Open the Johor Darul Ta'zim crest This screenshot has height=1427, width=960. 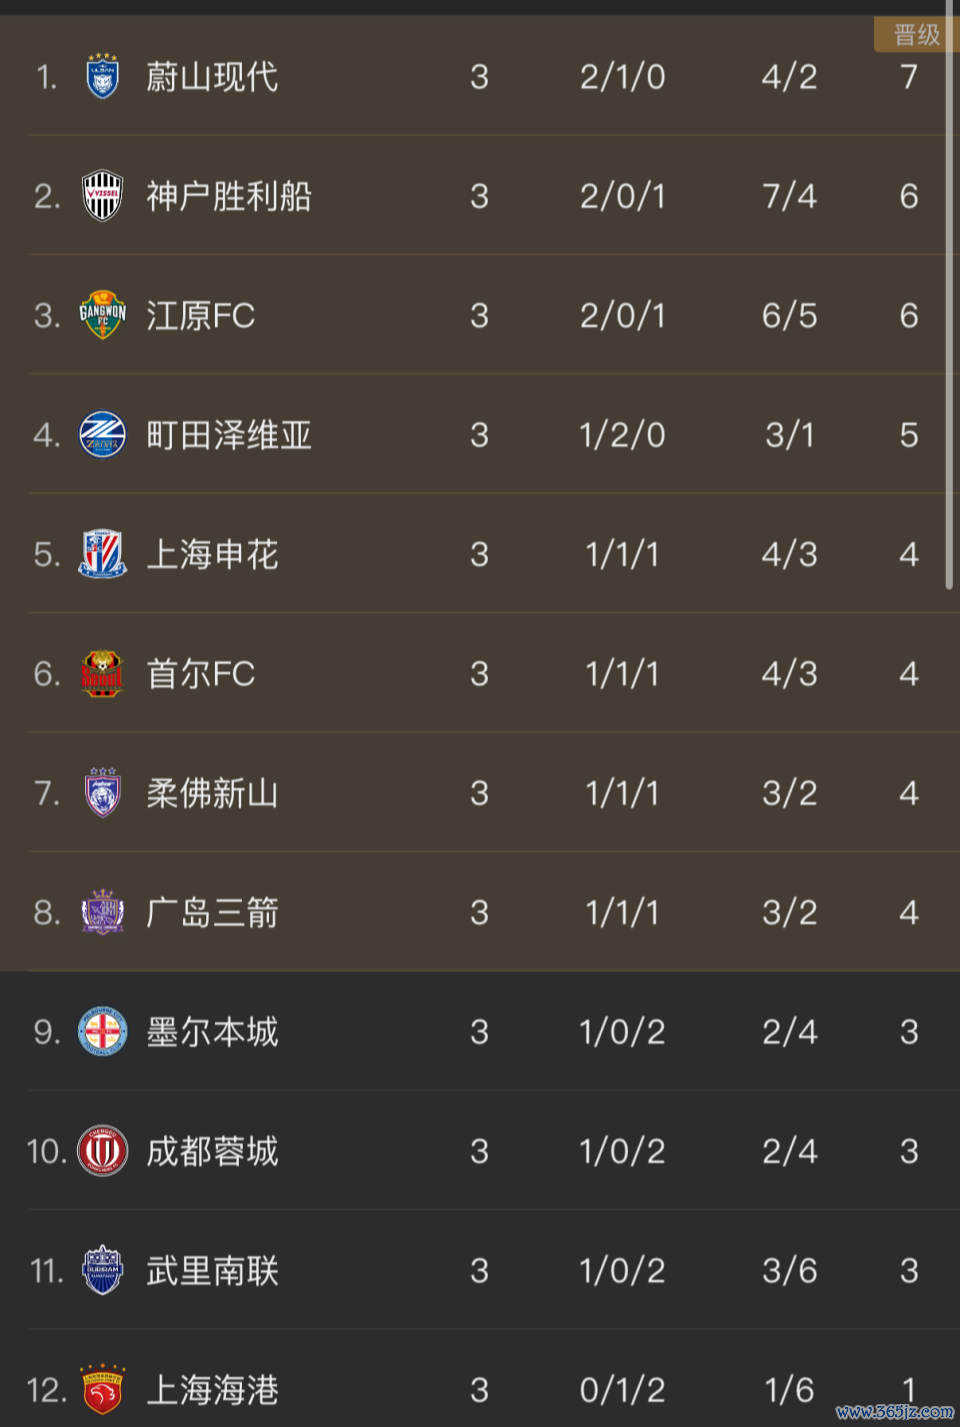(x=103, y=793)
